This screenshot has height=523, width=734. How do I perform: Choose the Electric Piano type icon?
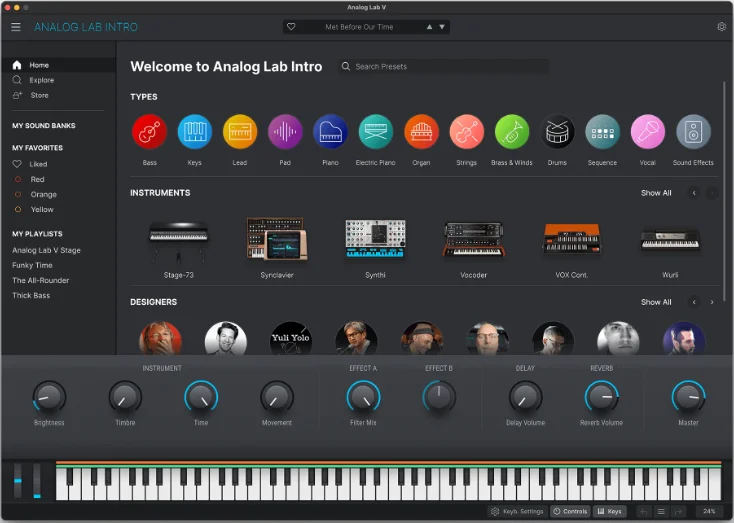375,132
